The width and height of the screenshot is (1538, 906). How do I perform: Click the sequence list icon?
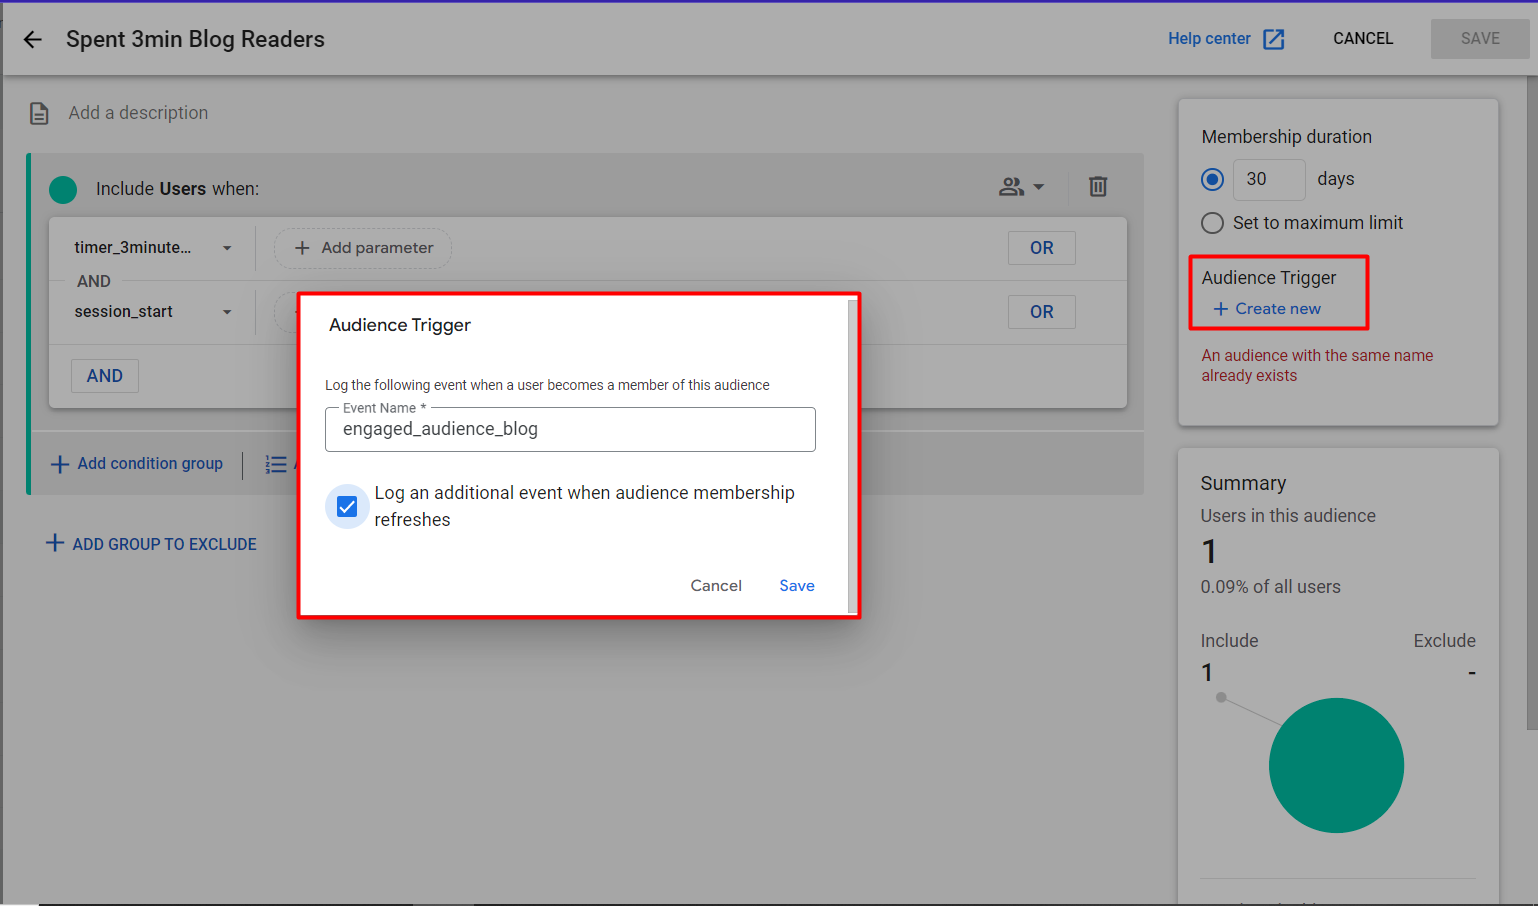(276, 464)
